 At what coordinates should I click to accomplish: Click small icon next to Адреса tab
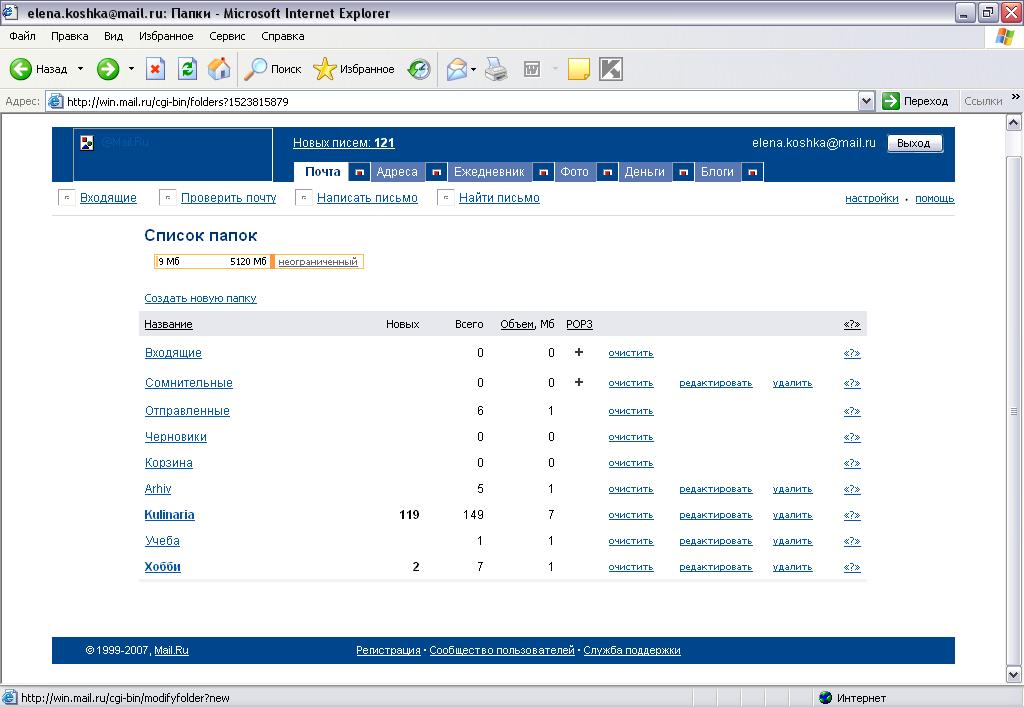coord(437,172)
